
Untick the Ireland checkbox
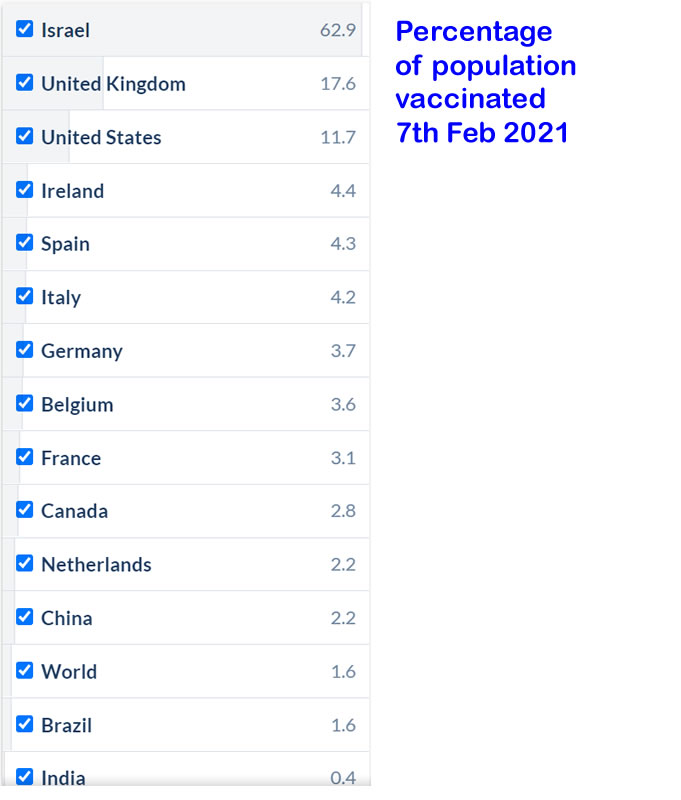click(x=25, y=190)
